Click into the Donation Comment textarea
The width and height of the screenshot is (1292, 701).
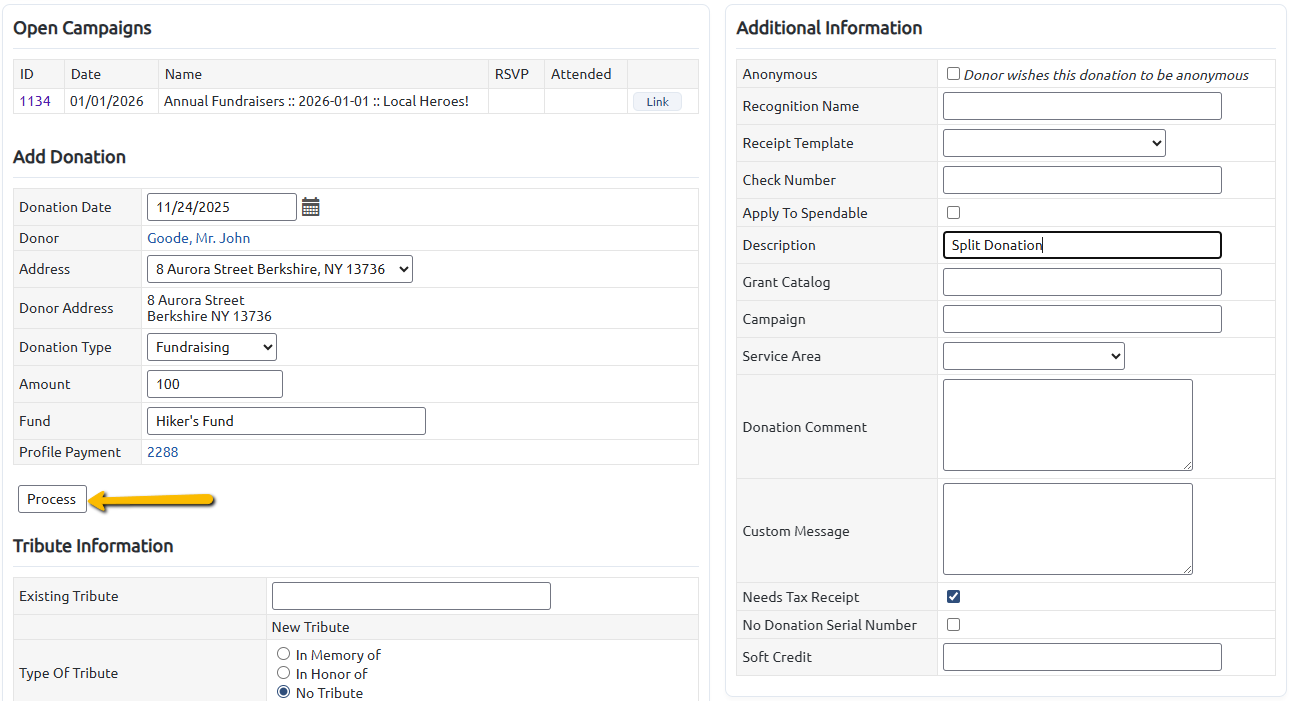pyautogui.click(x=1068, y=425)
